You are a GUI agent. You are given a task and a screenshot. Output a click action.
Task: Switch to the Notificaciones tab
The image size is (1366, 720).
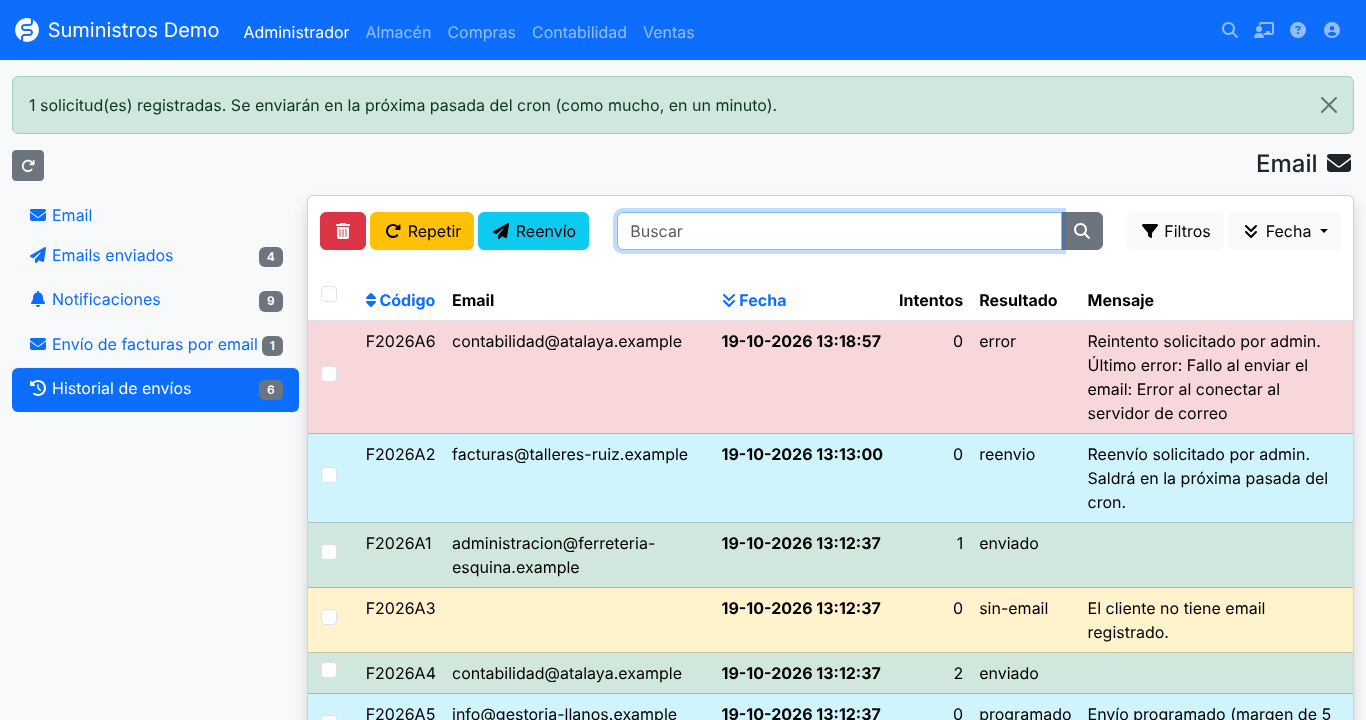[155, 300]
